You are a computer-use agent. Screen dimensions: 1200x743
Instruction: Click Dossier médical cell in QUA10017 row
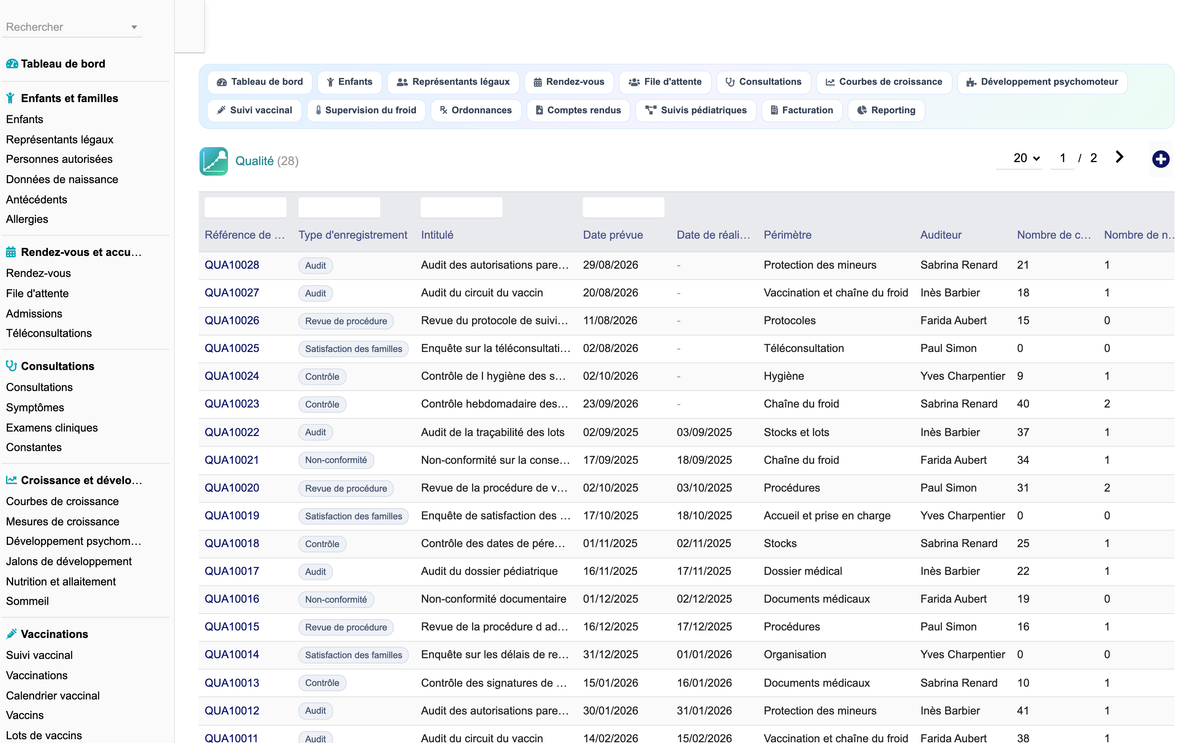(803, 571)
